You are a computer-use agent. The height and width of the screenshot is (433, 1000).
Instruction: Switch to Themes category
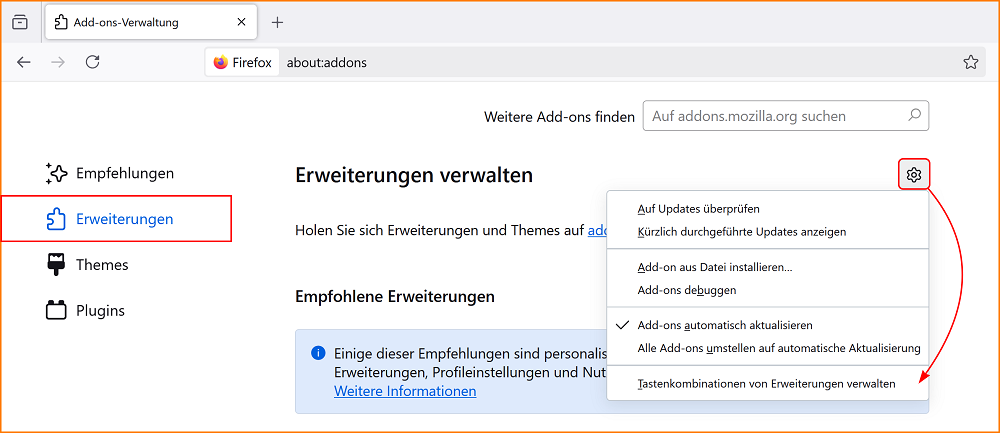click(87, 265)
